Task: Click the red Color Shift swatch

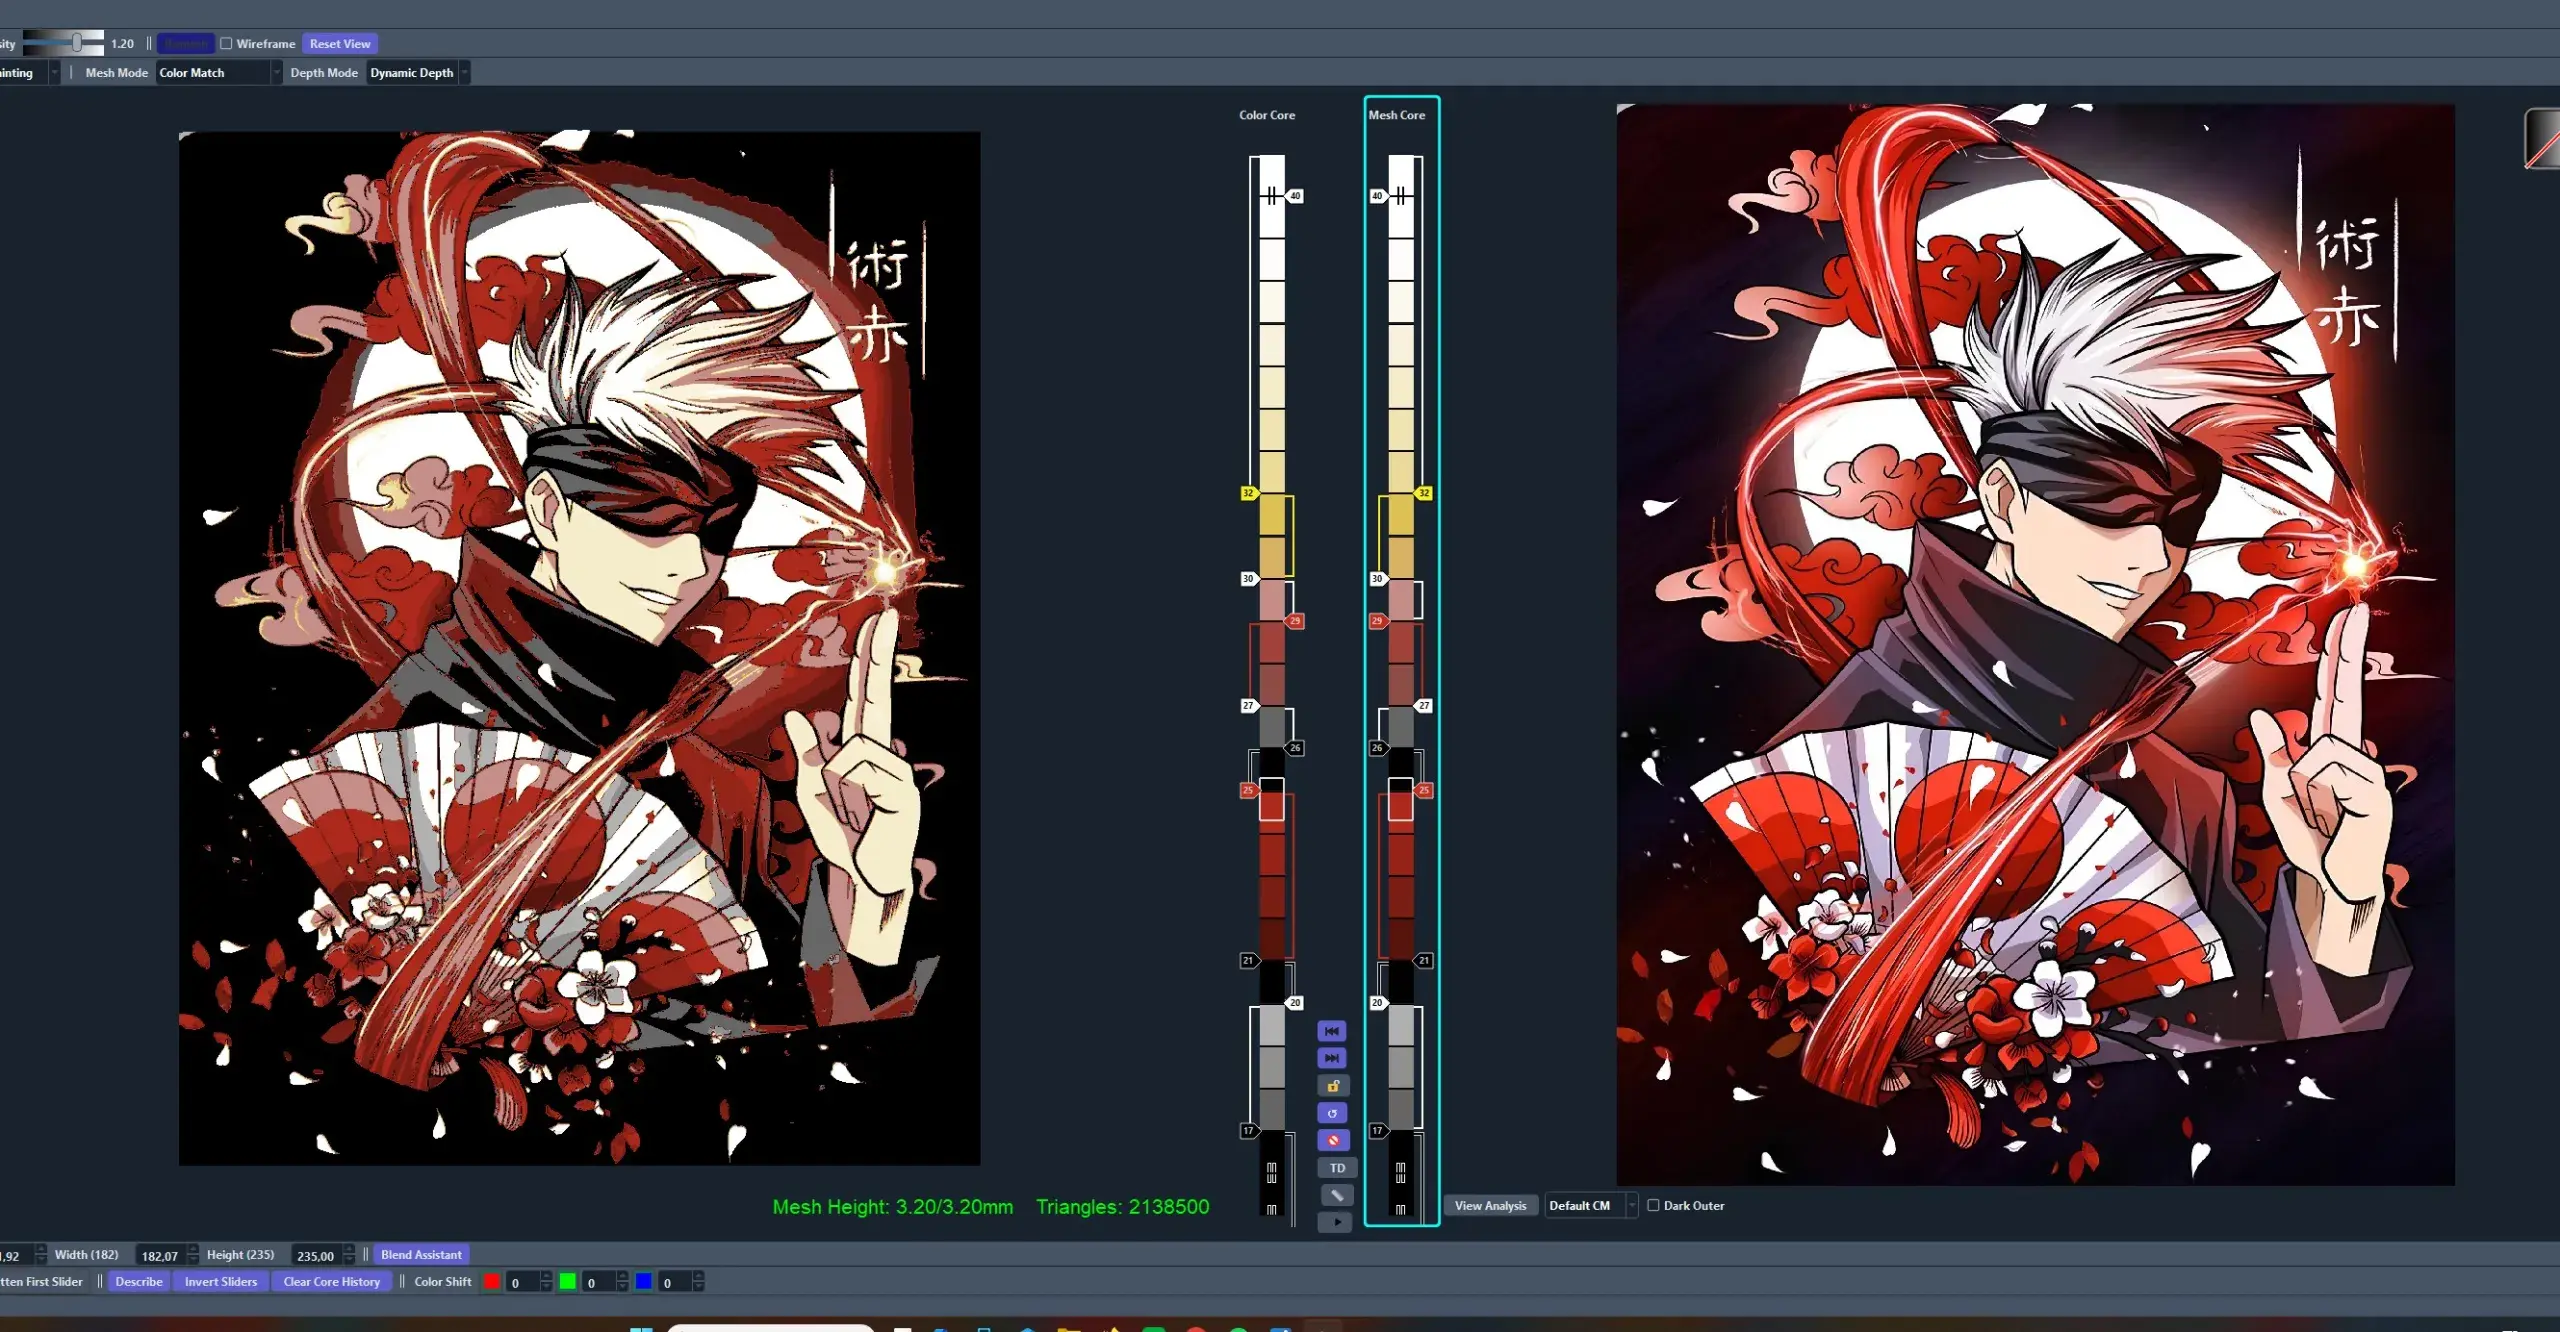Action: click(x=492, y=1282)
